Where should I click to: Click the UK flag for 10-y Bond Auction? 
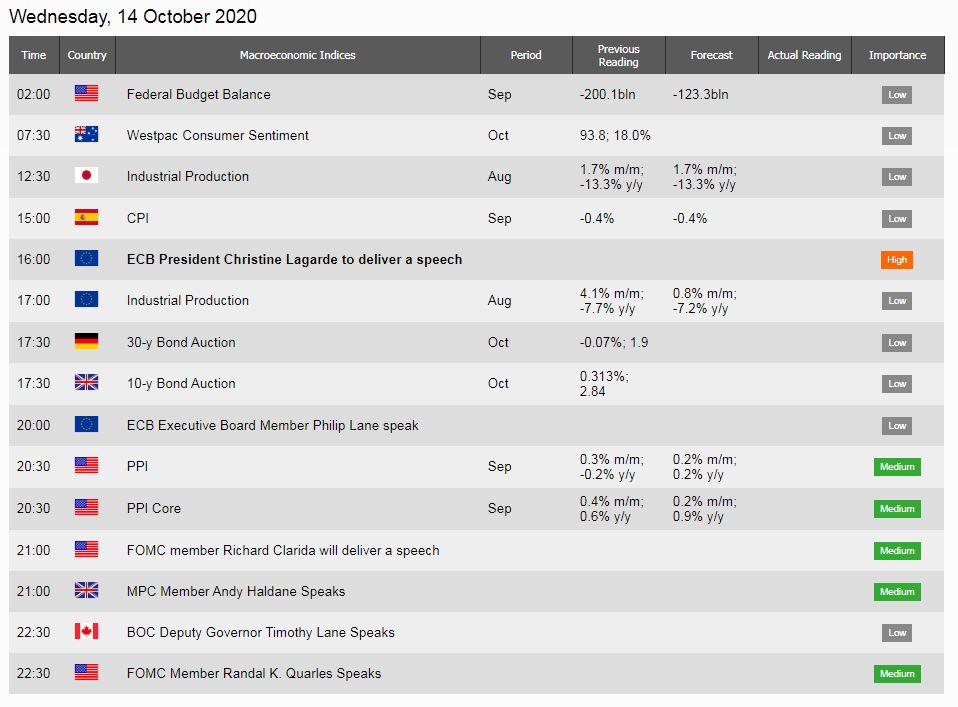pyautogui.click(x=86, y=383)
